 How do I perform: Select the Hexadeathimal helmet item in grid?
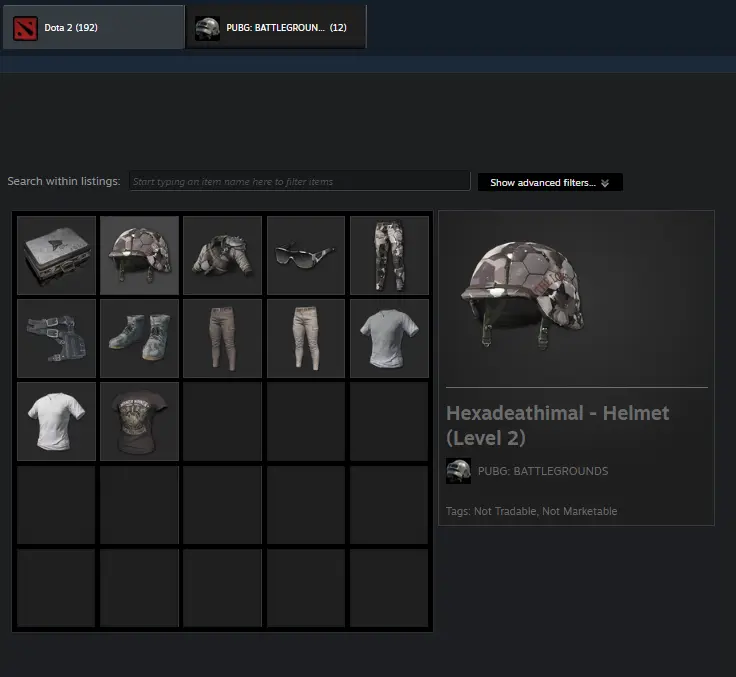(139, 255)
